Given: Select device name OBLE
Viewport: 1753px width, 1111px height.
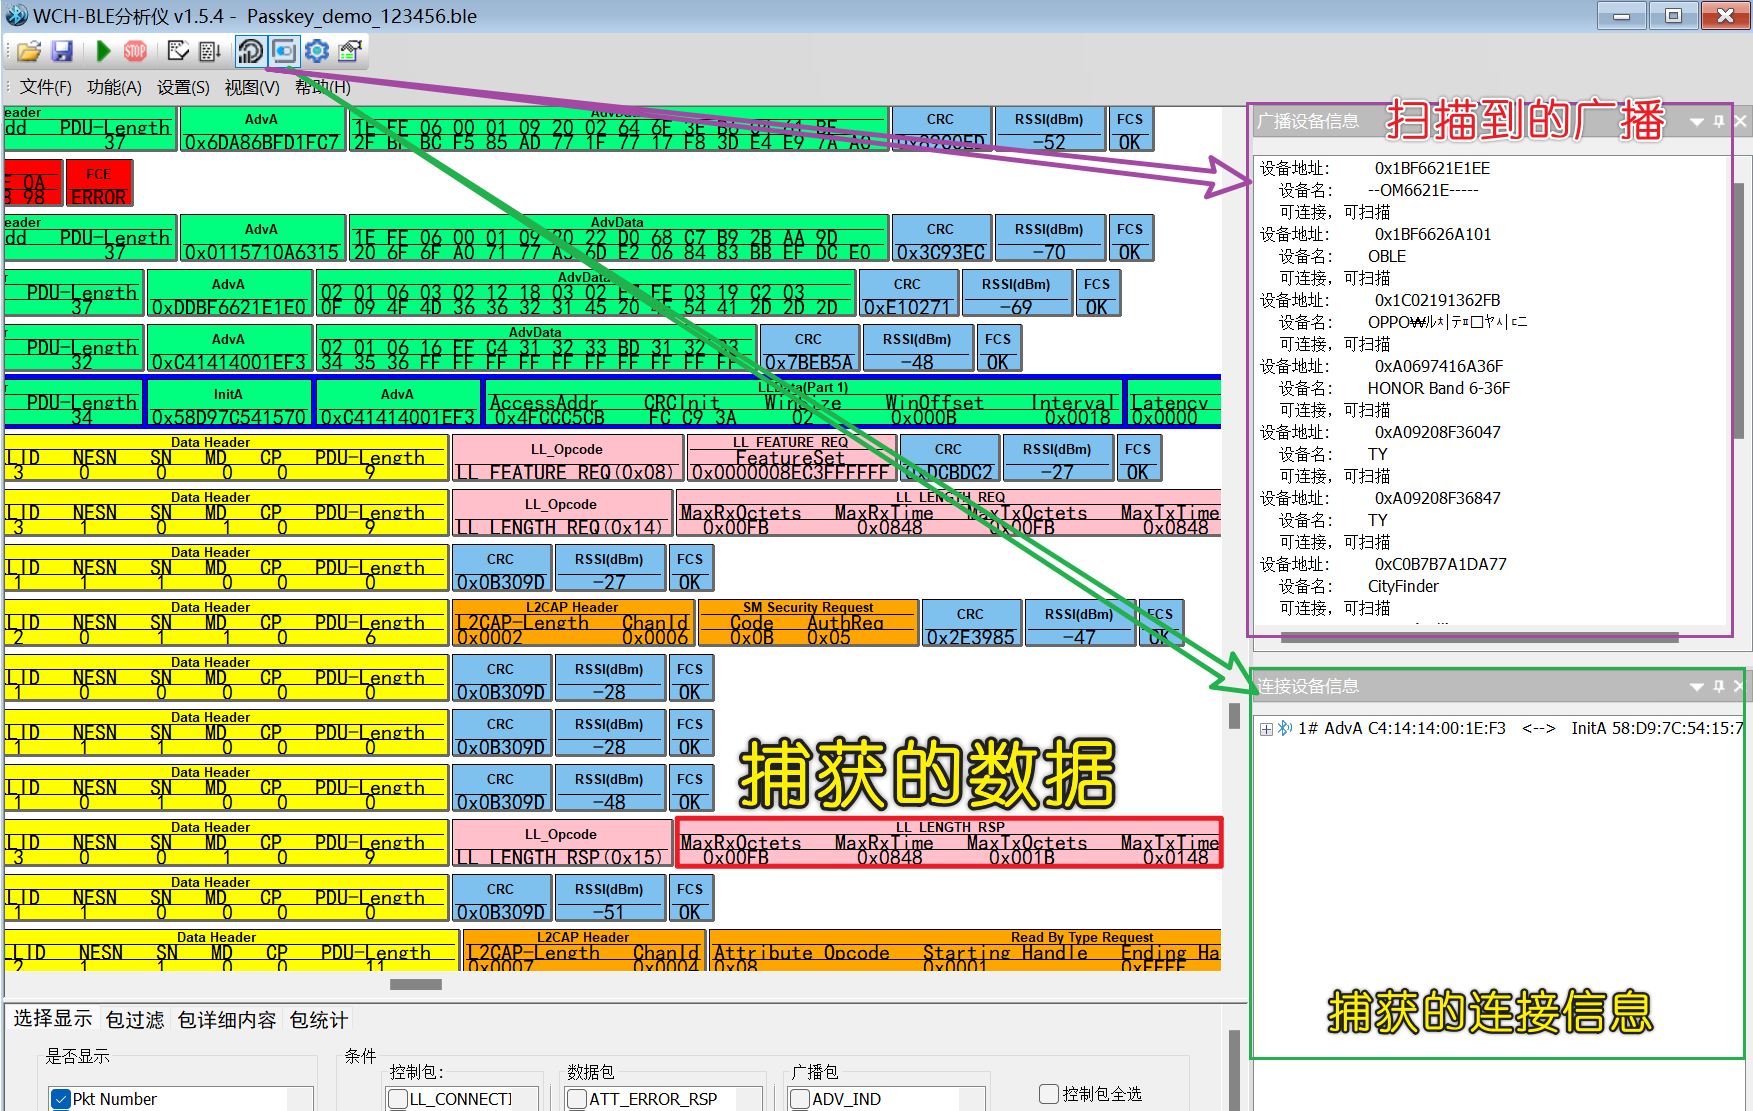Looking at the screenshot, I should coord(1387,256).
